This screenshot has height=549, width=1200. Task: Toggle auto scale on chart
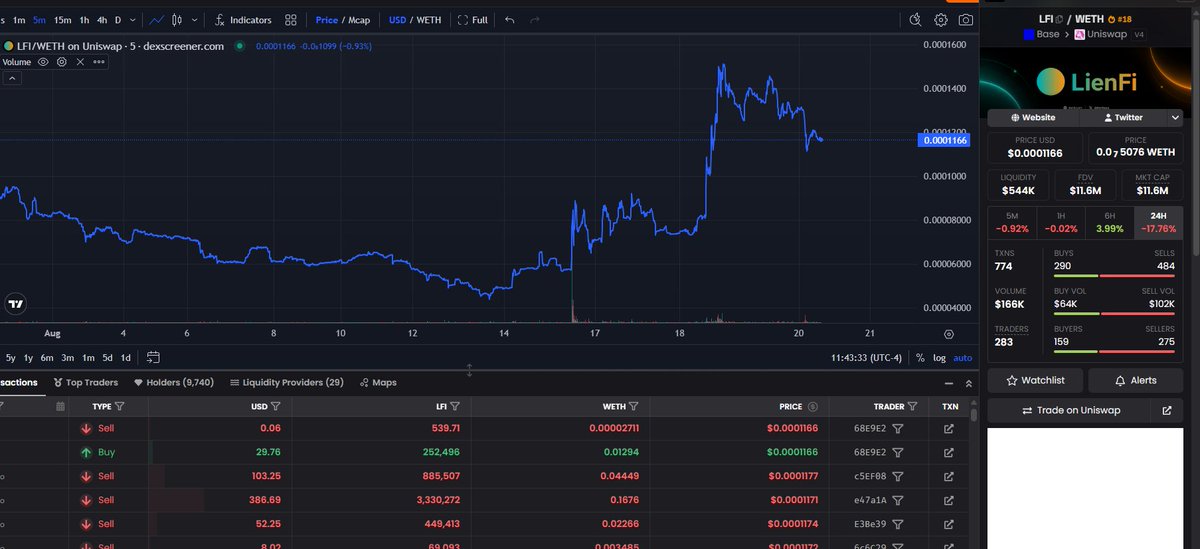(962, 357)
